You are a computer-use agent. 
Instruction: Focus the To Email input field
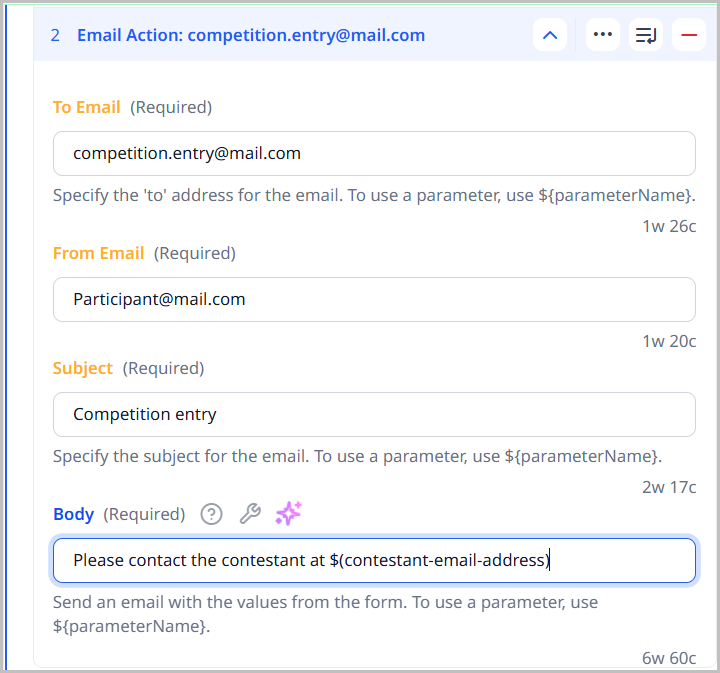tap(374, 154)
